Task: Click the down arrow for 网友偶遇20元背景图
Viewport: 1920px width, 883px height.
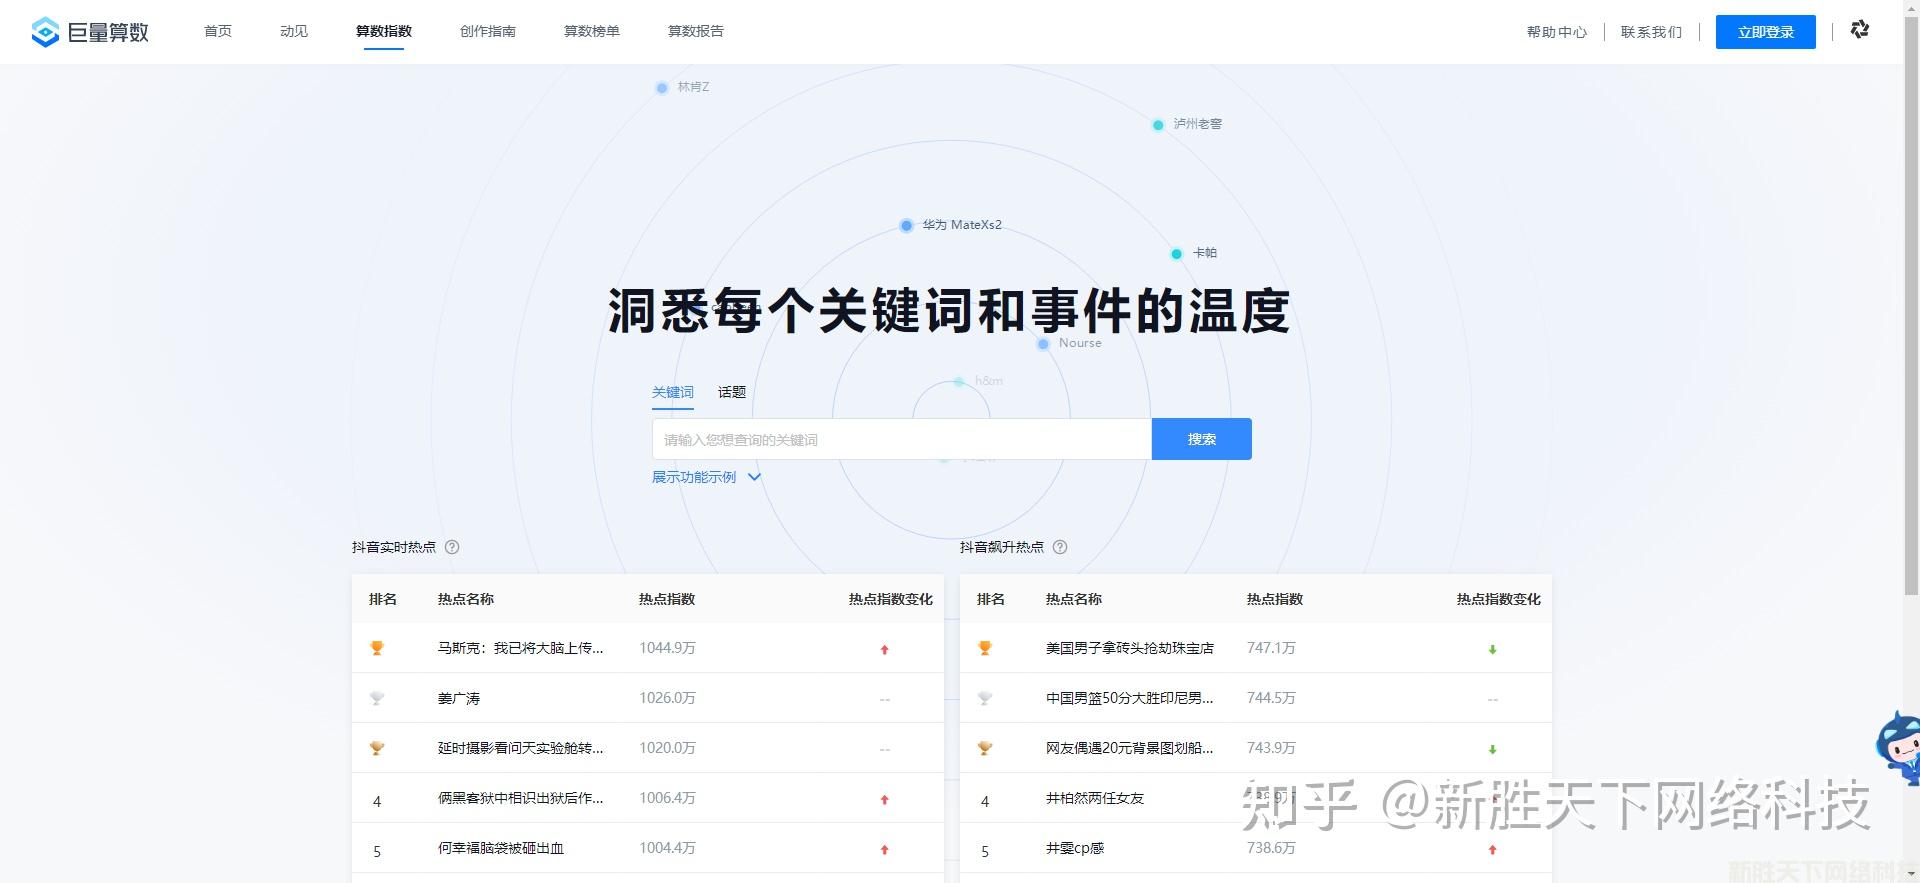Action: pyautogui.click(x=1492, y=749)
